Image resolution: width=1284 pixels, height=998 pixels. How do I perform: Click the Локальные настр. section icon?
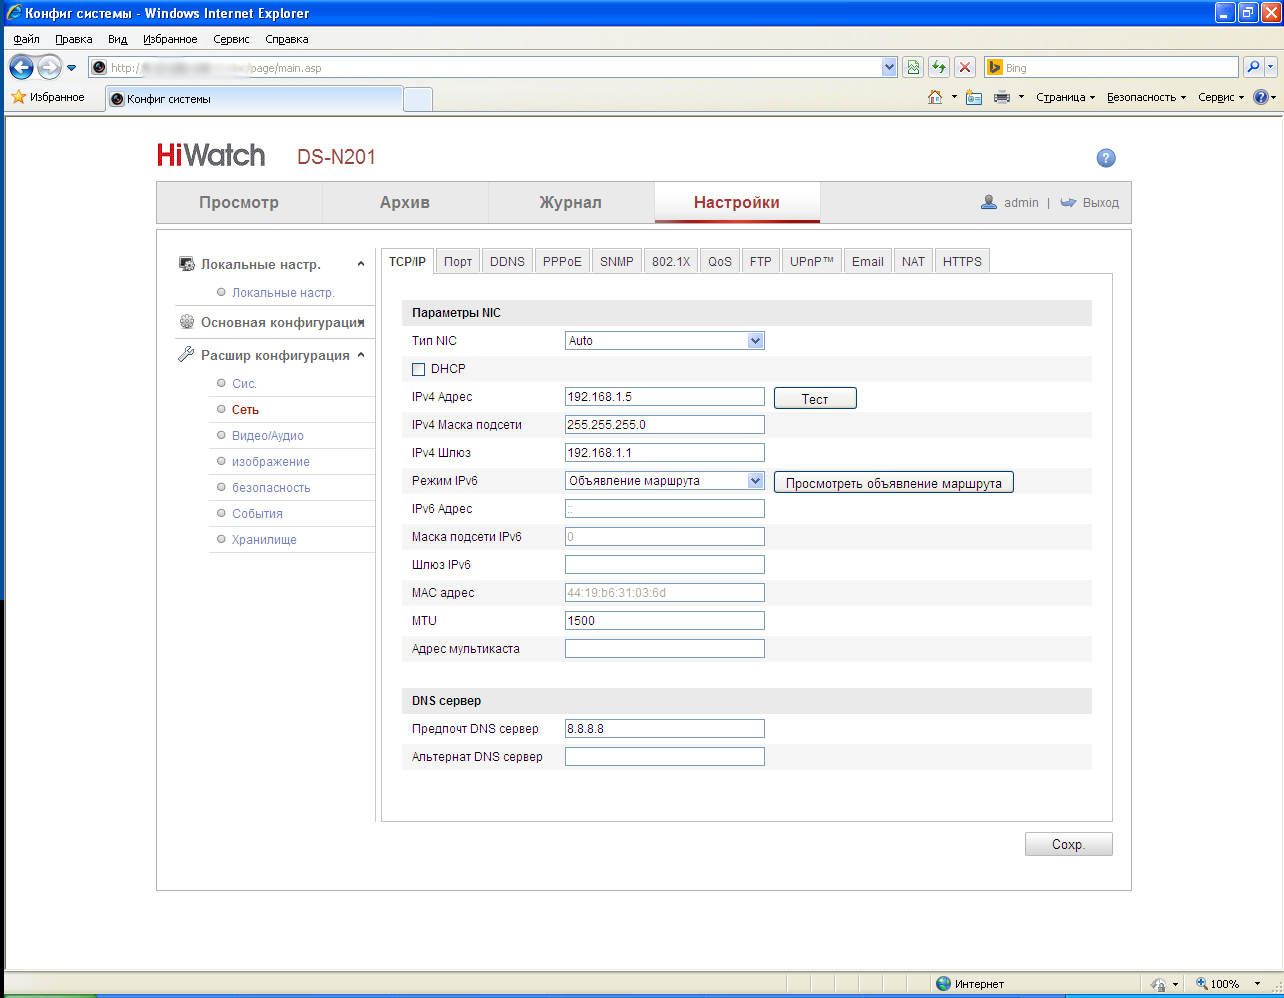click(186, 264)
